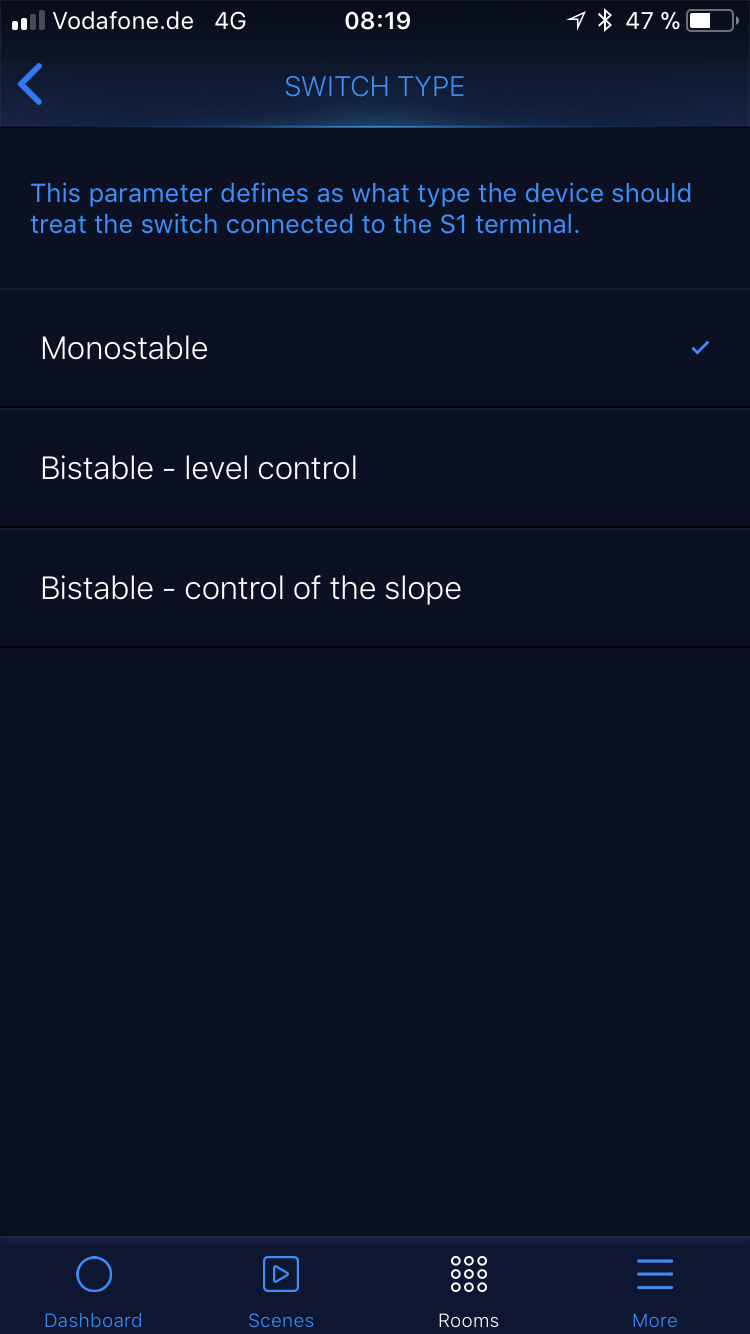Viewport: 750px width, 1334px height.
Task: Tap the blue checkmark next to Monostable
Action: coord(701,348)
